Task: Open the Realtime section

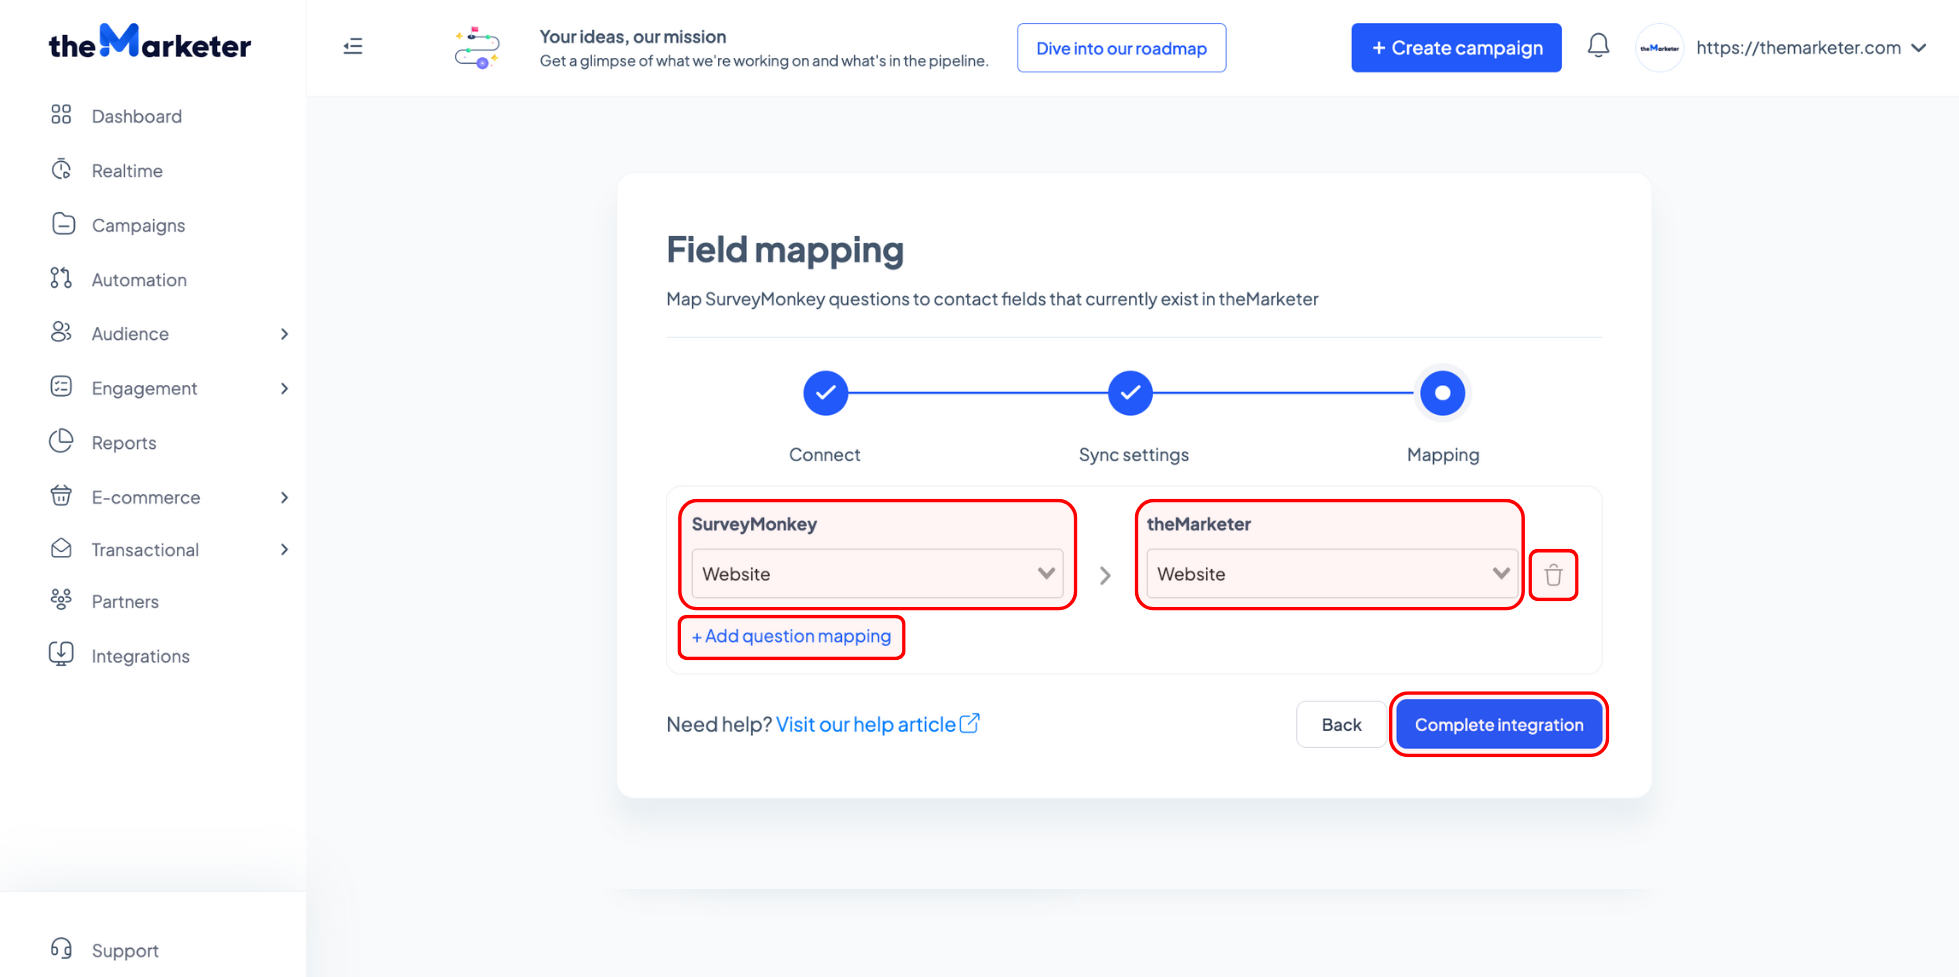Action: 126,171
